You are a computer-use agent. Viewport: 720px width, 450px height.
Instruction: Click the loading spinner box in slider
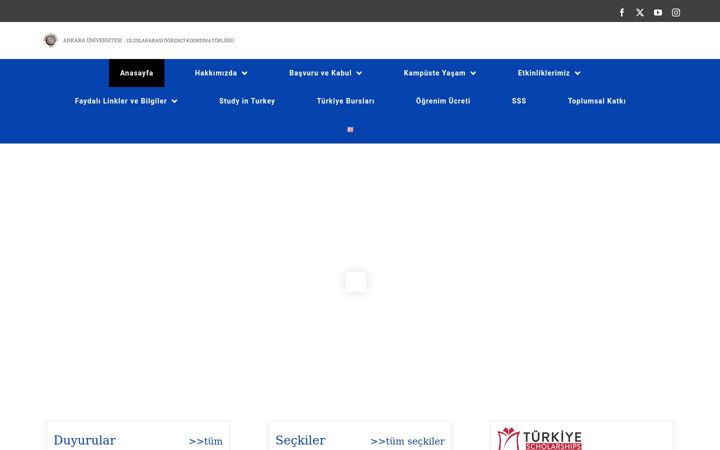356,282
